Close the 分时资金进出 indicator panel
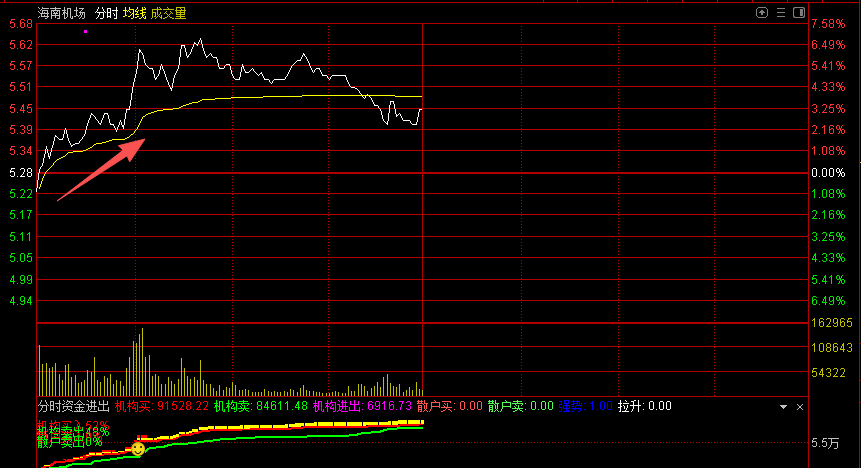Screen dimensions: 861x468 click(799, 407)
